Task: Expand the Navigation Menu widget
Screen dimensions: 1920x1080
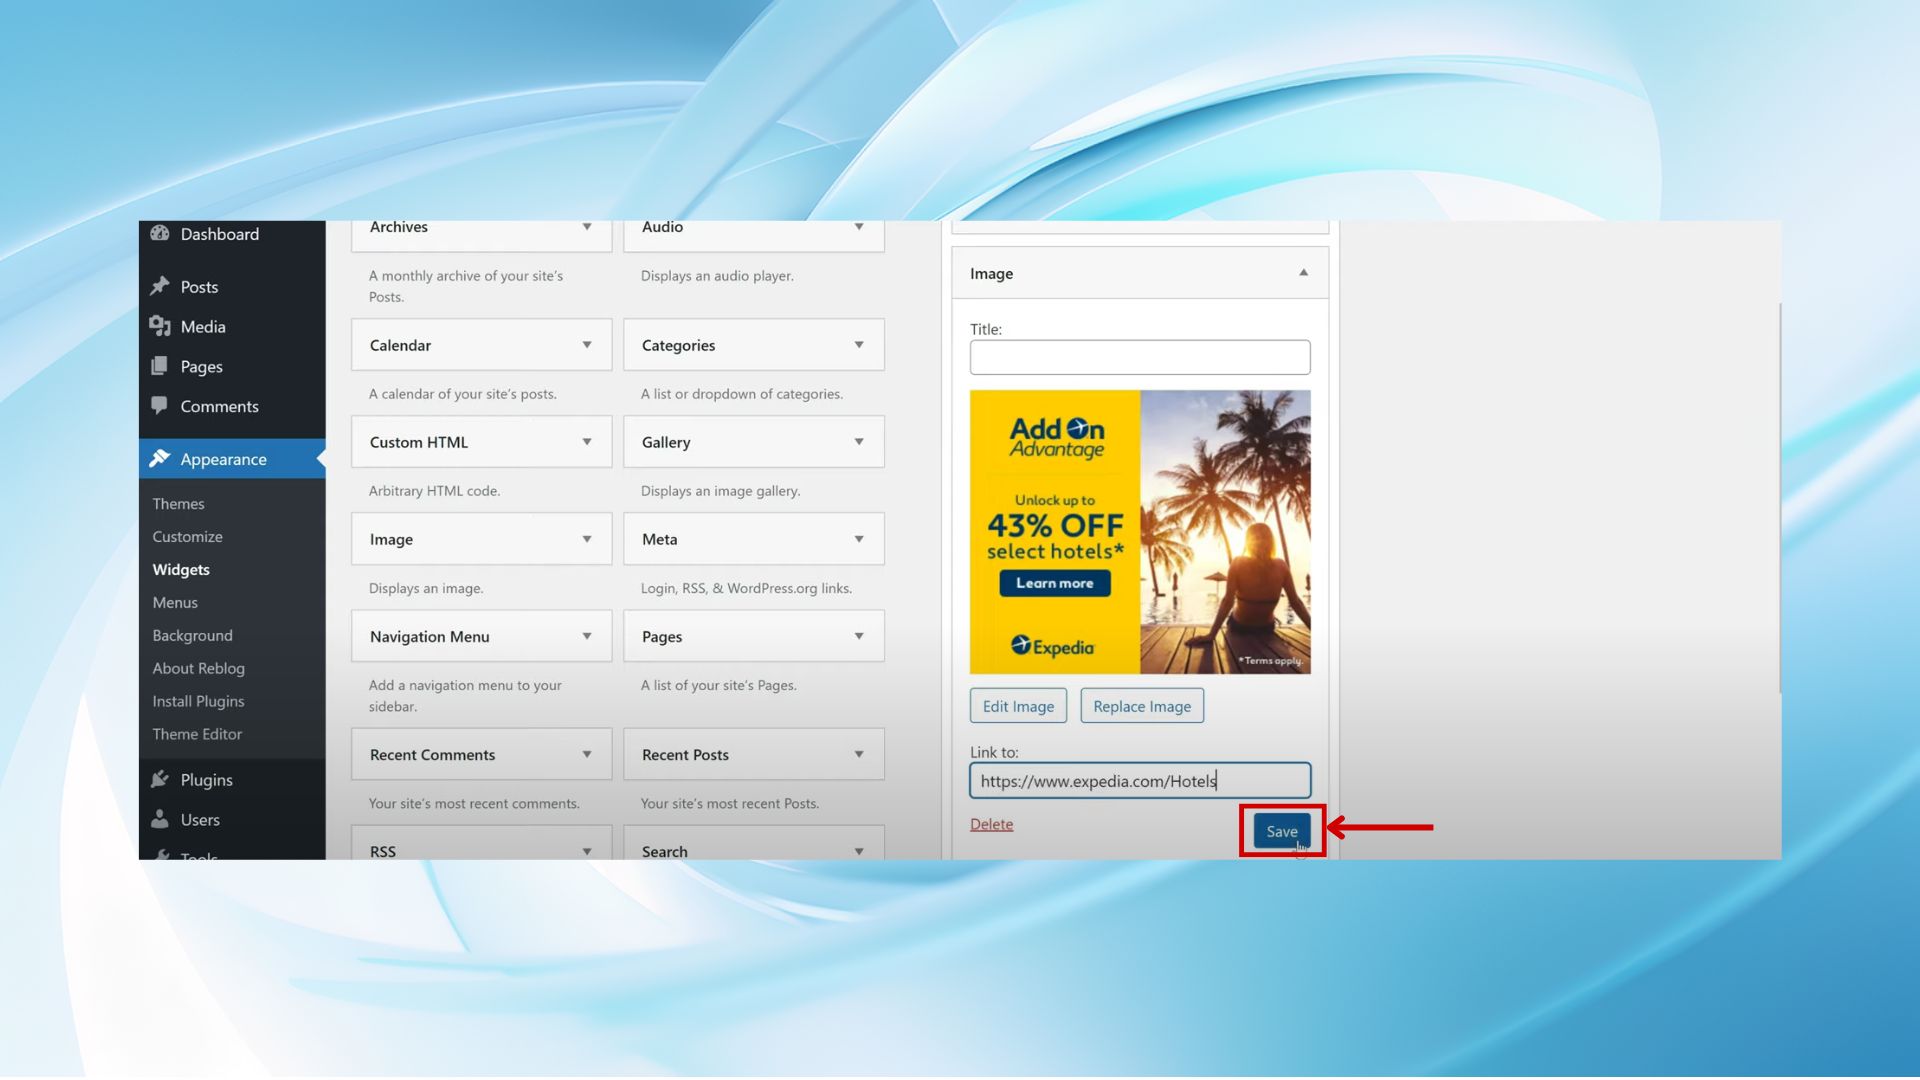Action: (x=587, y=636)
